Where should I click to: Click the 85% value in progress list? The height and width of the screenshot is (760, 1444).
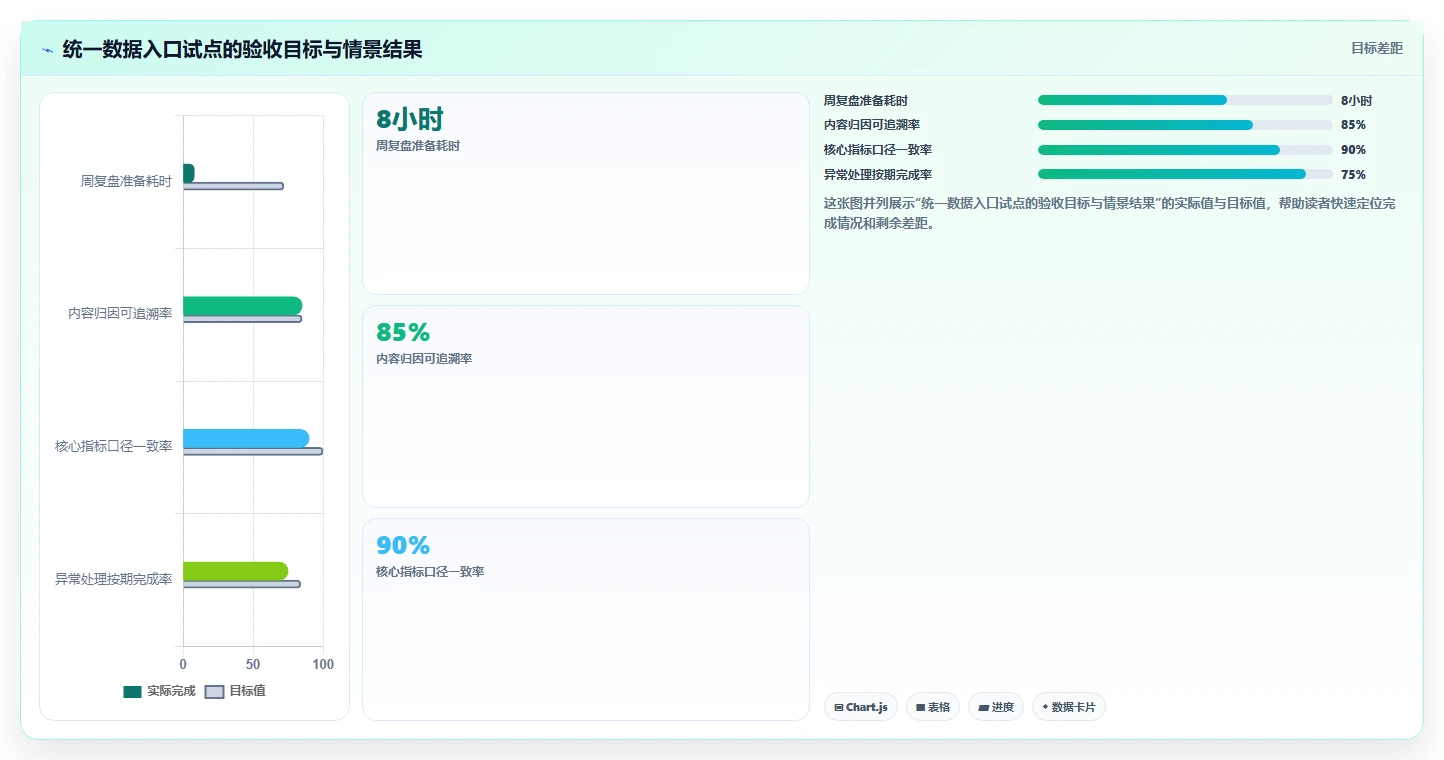[x=1353, y=125]
